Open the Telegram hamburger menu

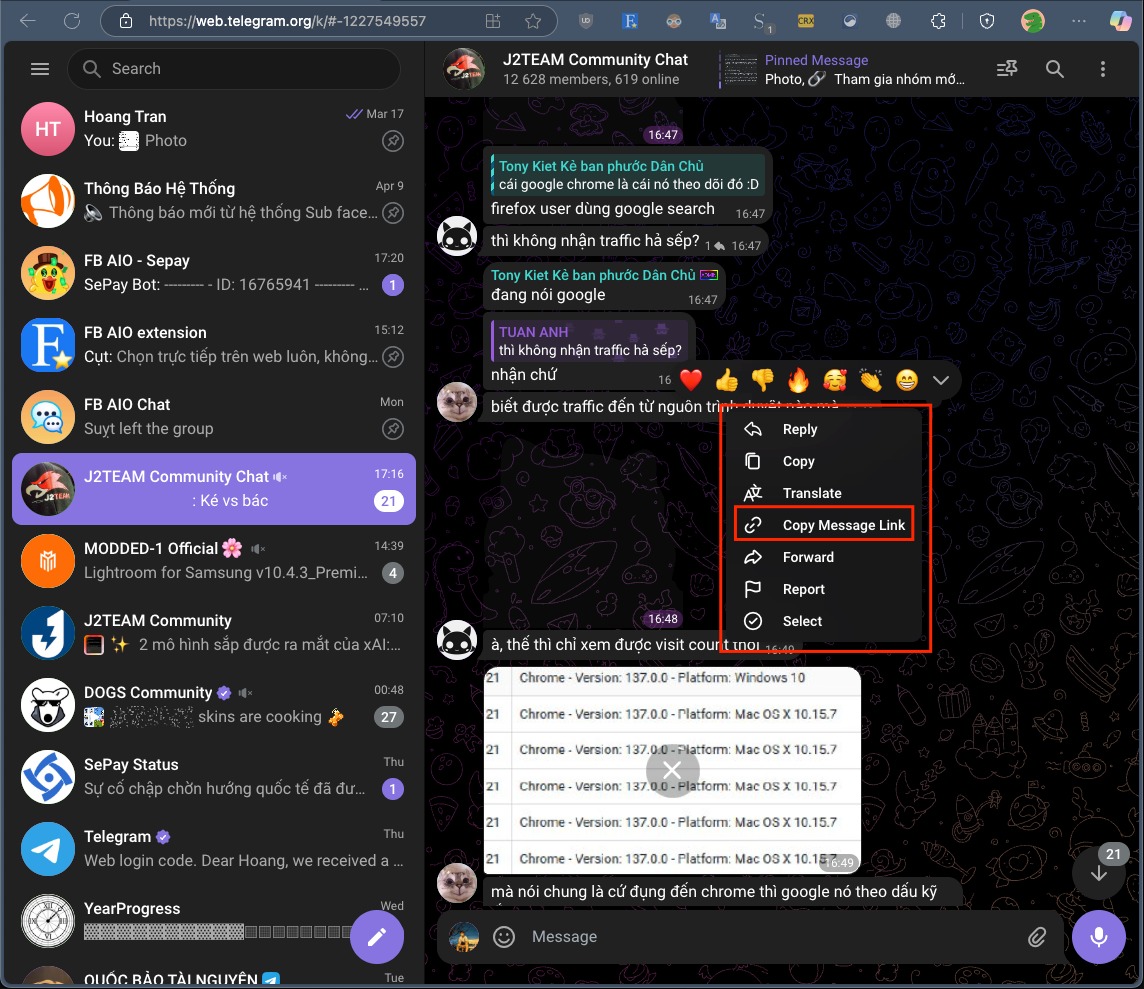click(x=40, y=69)
